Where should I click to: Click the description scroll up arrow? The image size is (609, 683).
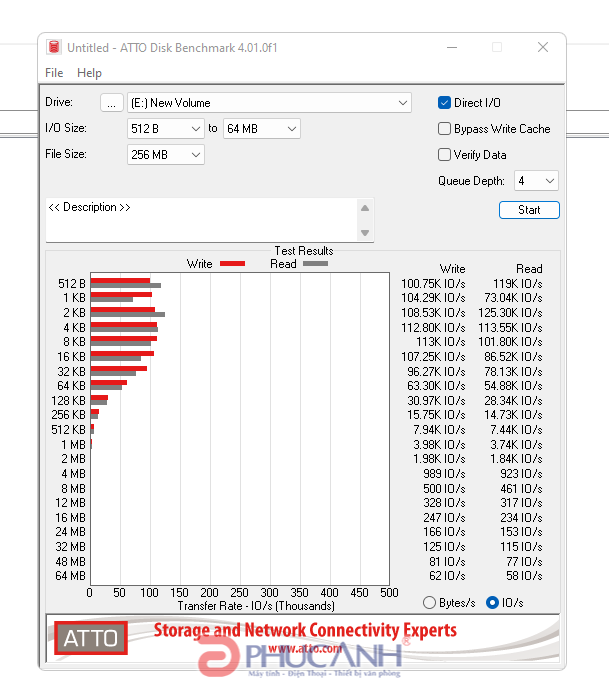[x=365, y=208]
